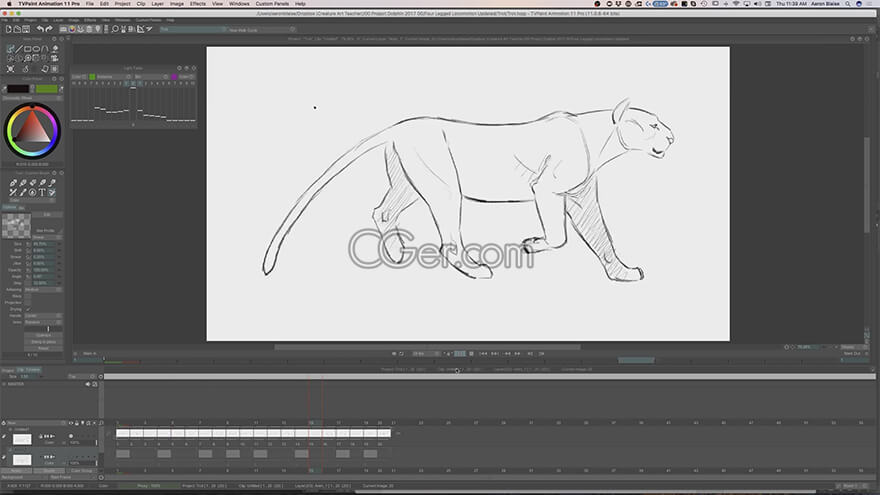
Task: Click the Color Group button
Action: tap(82, 471)
